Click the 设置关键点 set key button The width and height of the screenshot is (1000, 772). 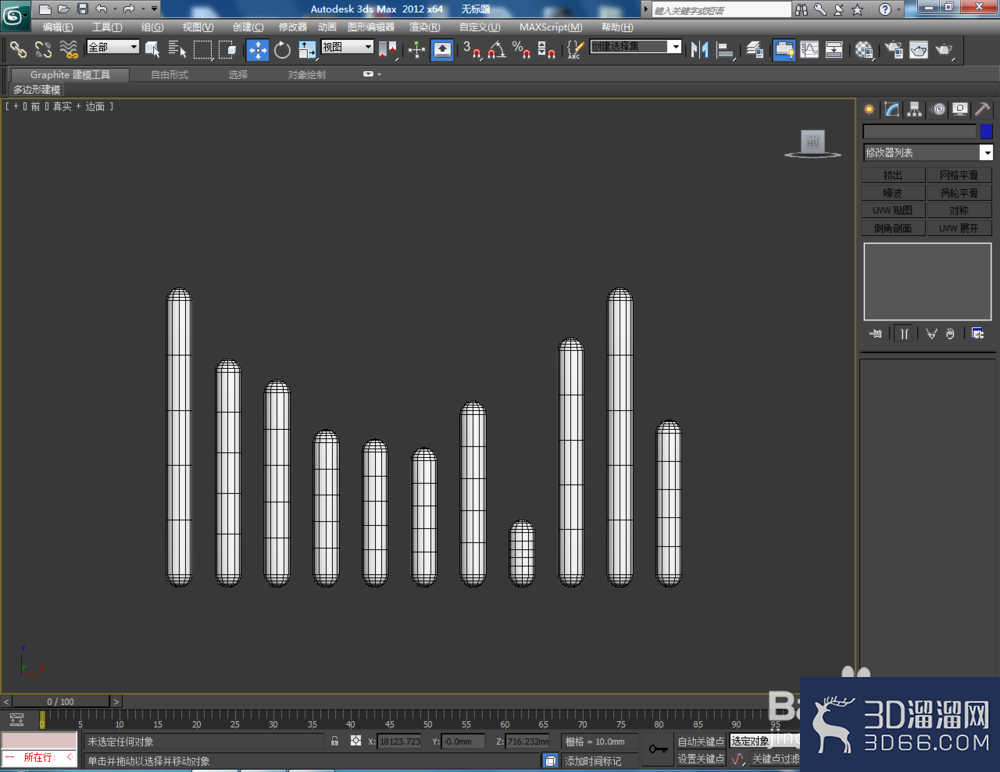pyautogui.click(x=701, y=759)
